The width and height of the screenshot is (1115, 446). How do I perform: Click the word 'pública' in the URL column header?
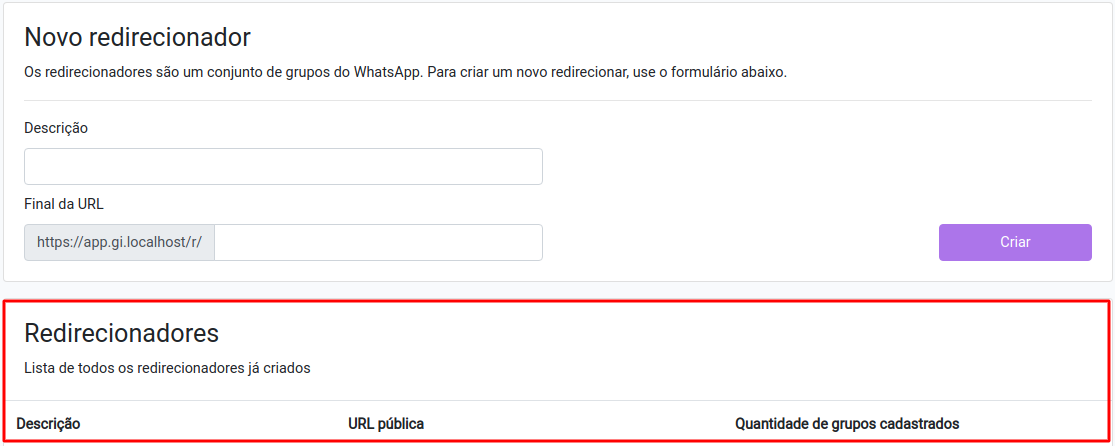[x=401, y=424]
